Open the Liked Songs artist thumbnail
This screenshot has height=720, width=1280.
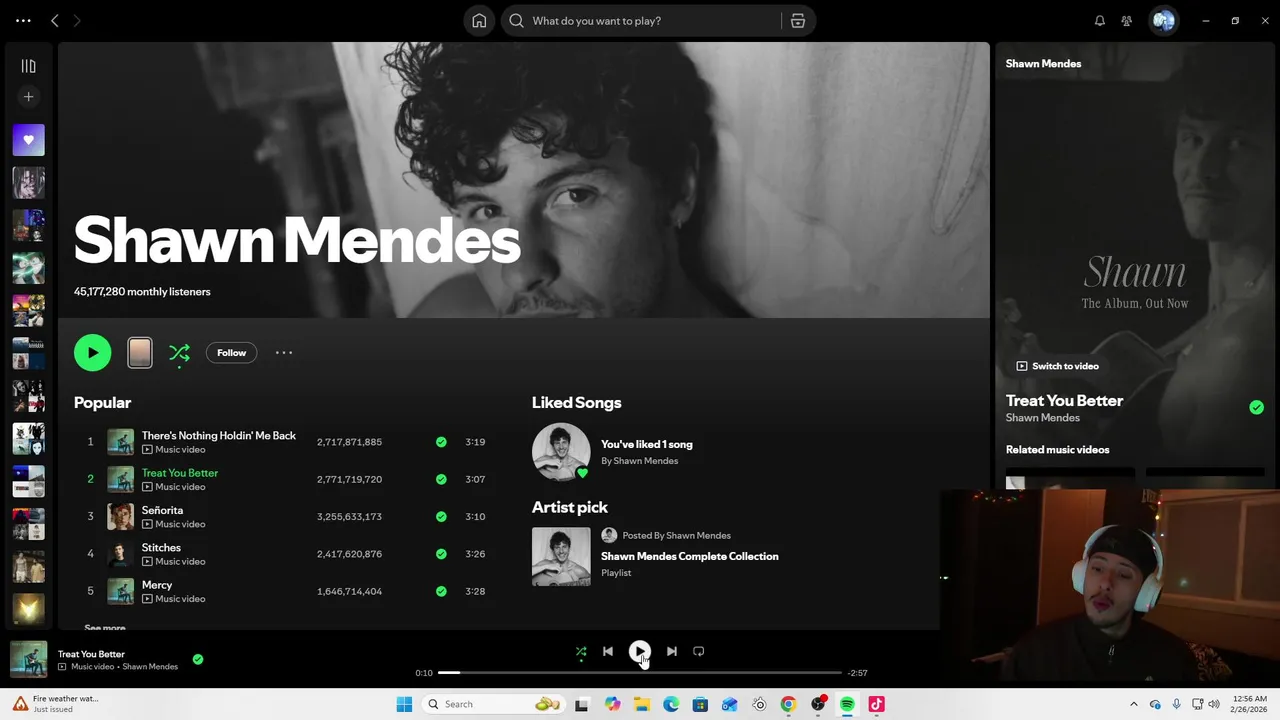point(561,452)
